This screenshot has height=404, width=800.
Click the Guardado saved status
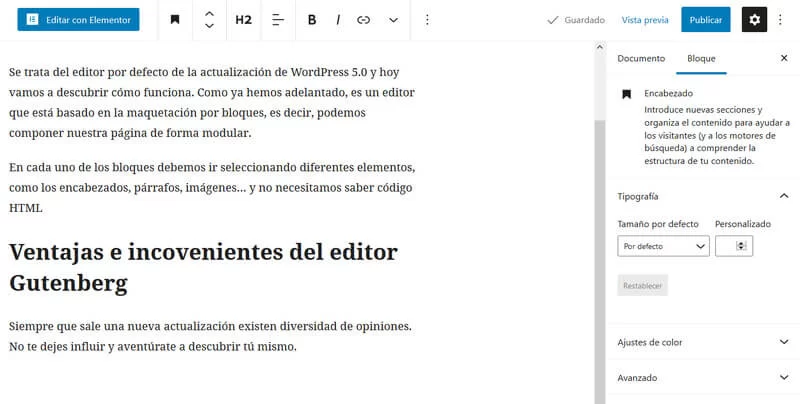[x=576, y=20]
